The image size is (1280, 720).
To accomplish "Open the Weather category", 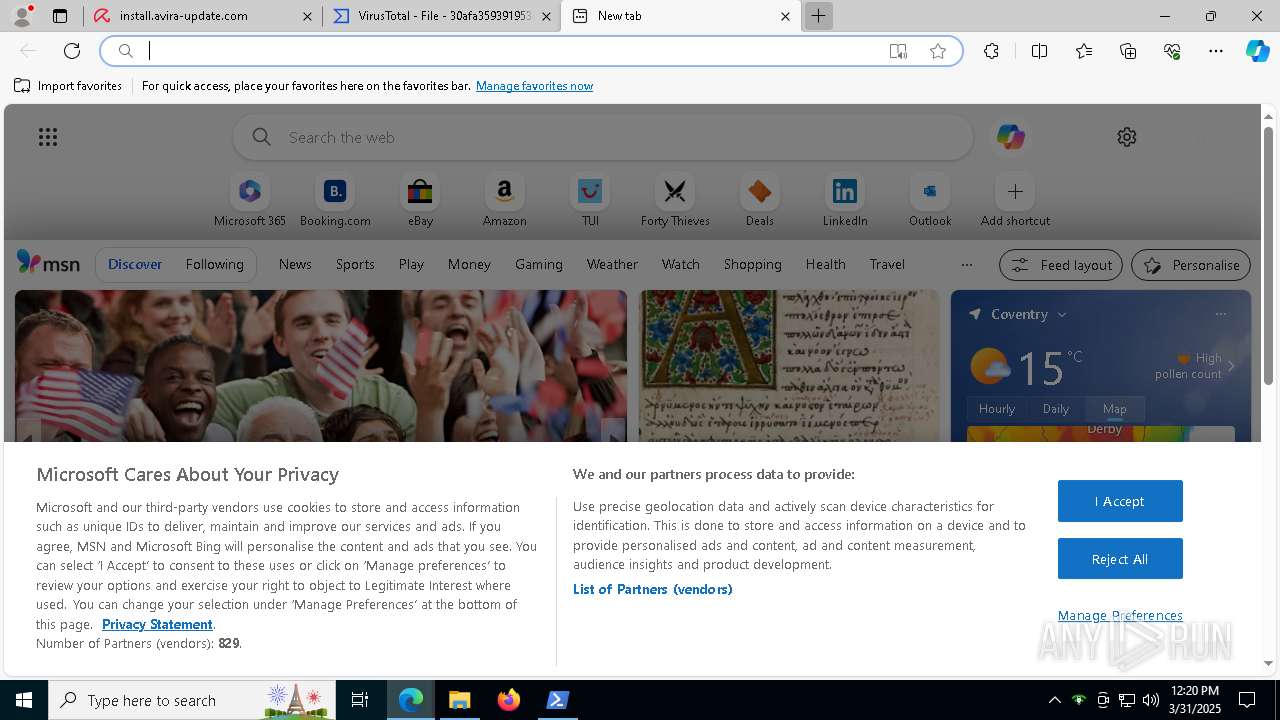I will tap(612, 264).
